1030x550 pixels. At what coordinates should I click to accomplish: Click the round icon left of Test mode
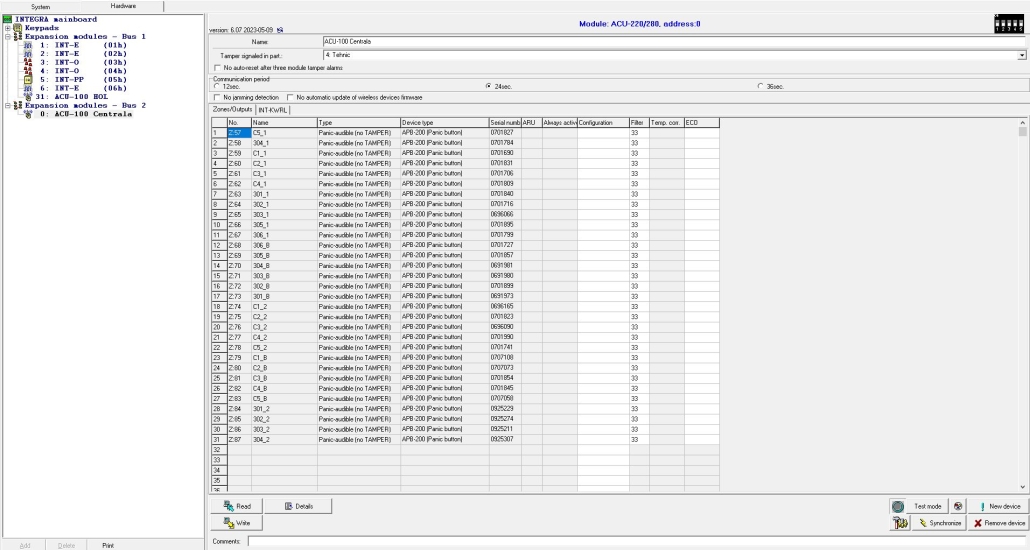897,507
